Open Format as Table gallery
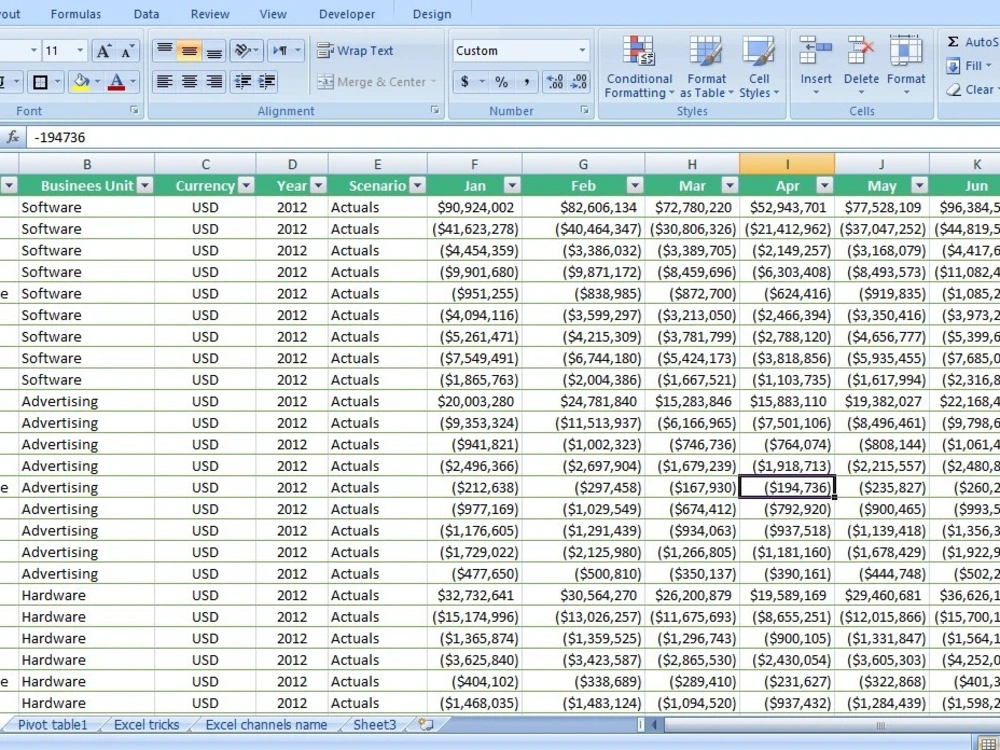 (x=706, y=67)
